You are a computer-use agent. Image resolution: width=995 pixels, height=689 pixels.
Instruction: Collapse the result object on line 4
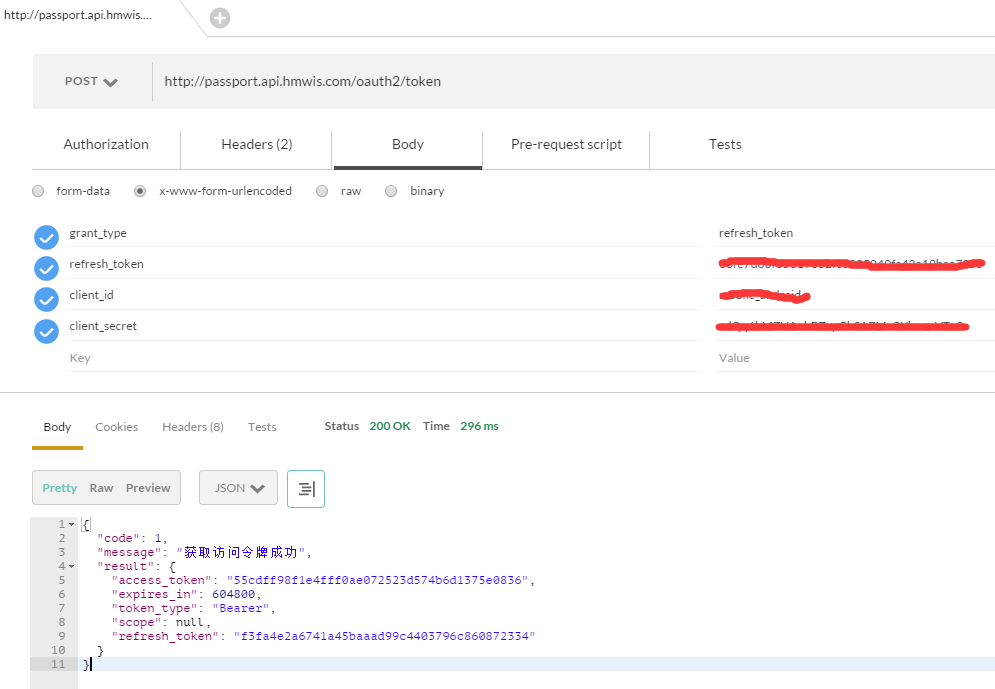point(71,567)
